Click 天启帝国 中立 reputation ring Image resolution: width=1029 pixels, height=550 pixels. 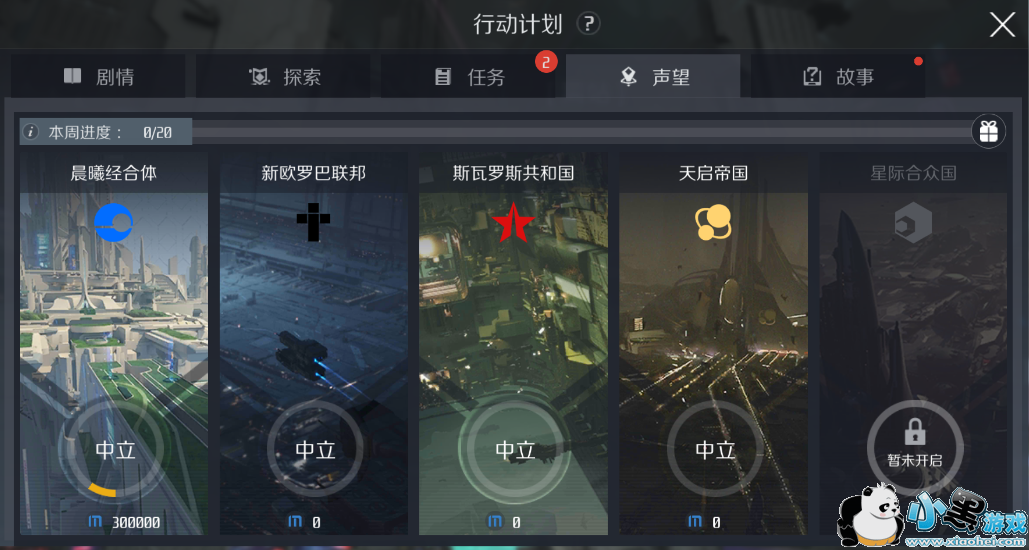point(715,449)
